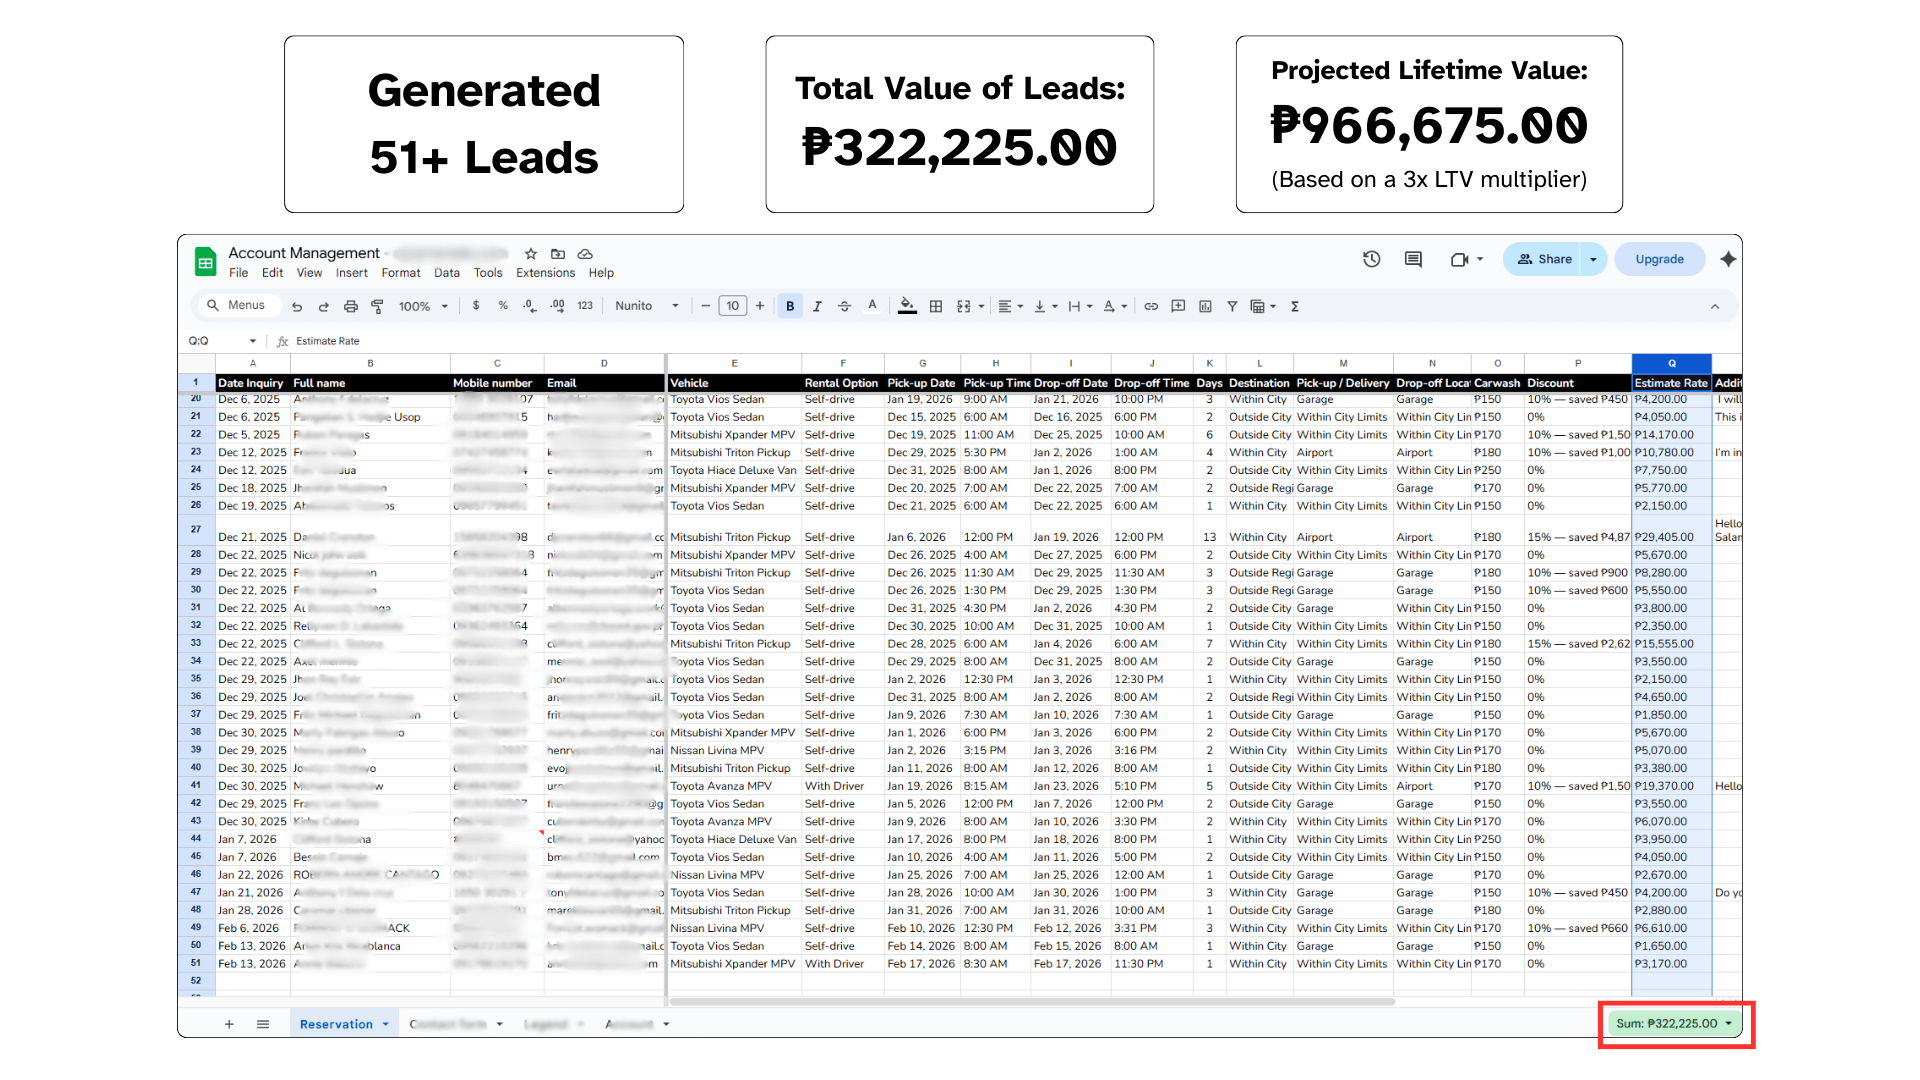1920x1080 pixels.
Task: Star the Account Management document
Action: [531, 254]
